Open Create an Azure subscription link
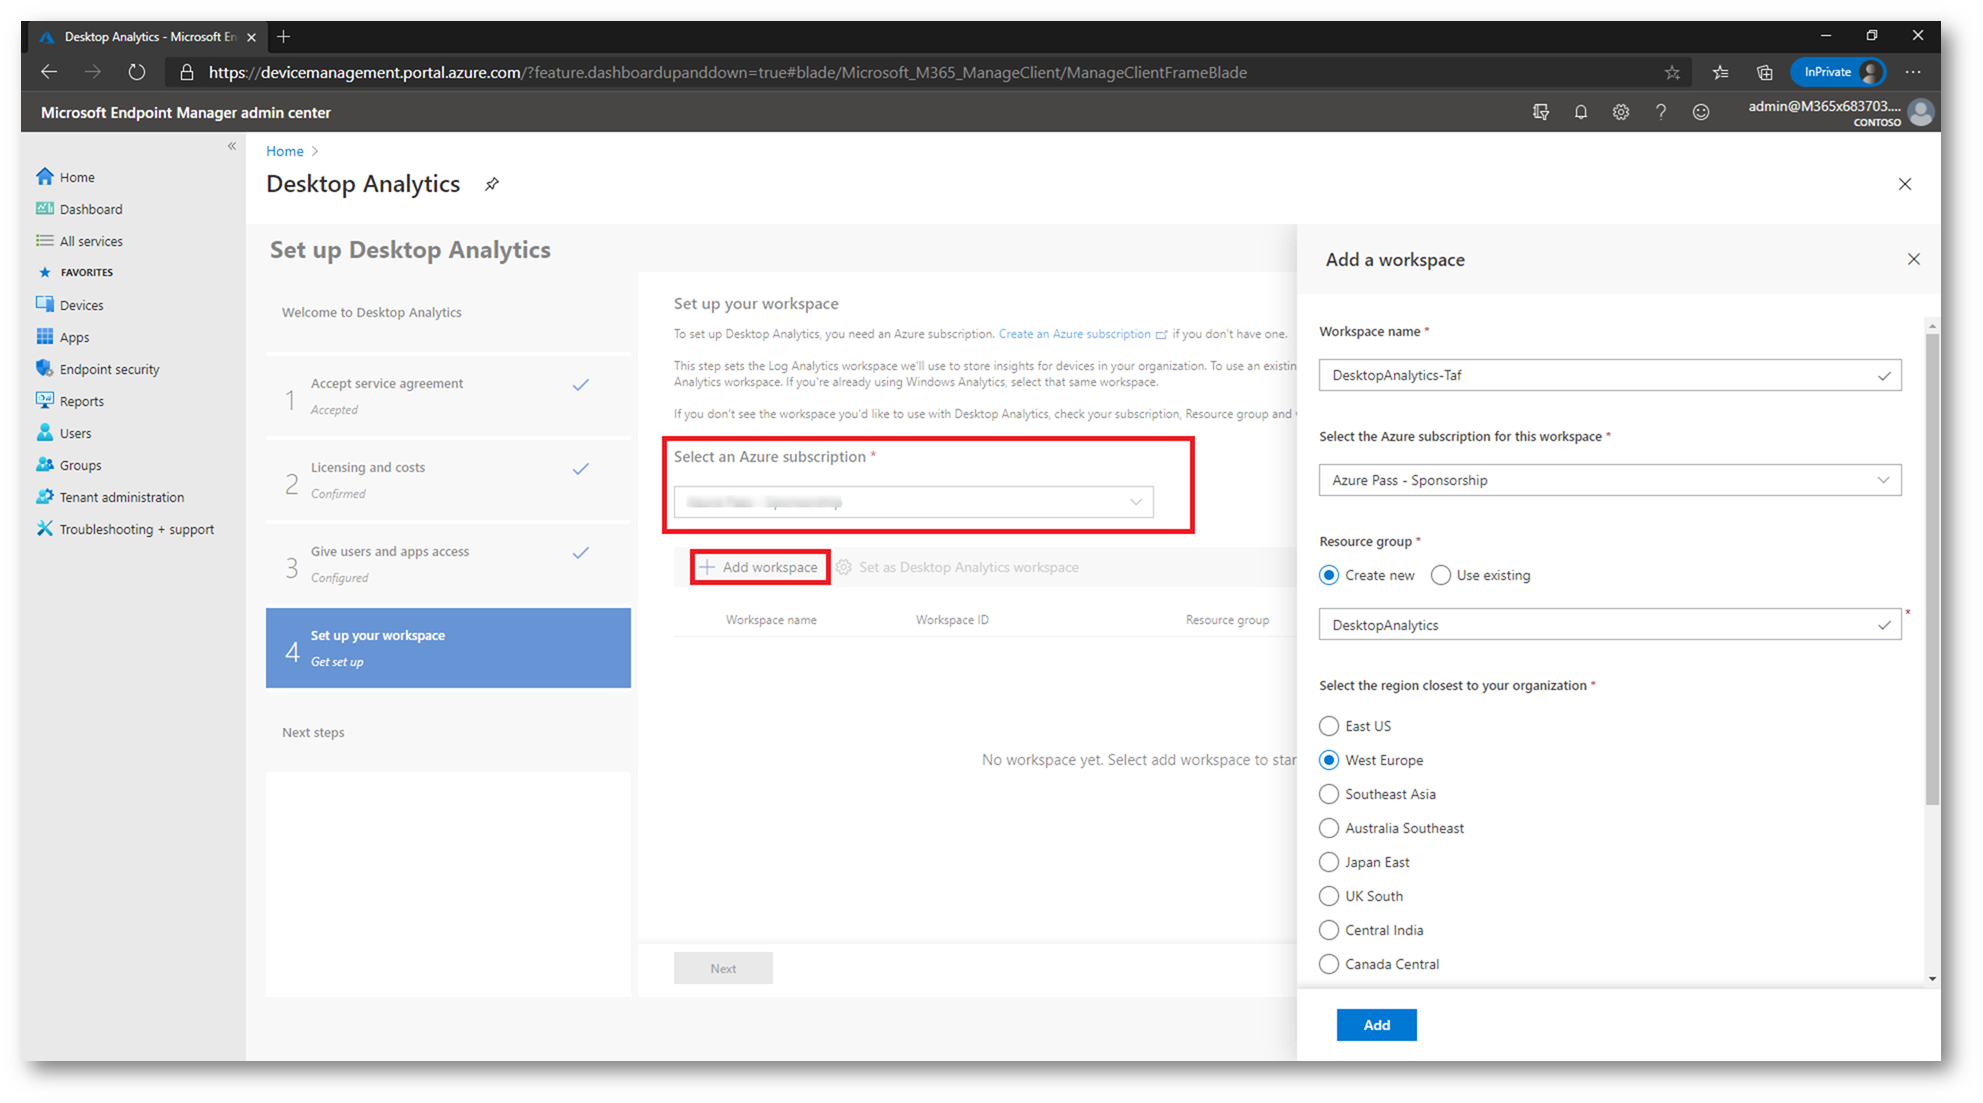This screenshot has width=1983, height=1103. (1082, 334)
